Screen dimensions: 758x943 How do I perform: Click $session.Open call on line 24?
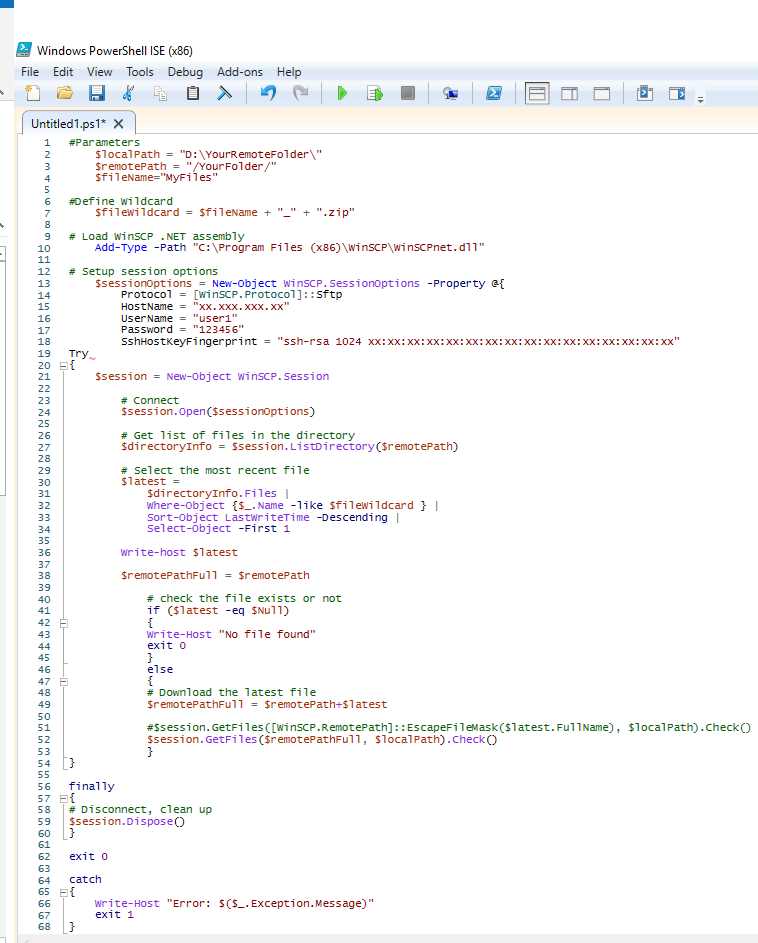[218, 412]
